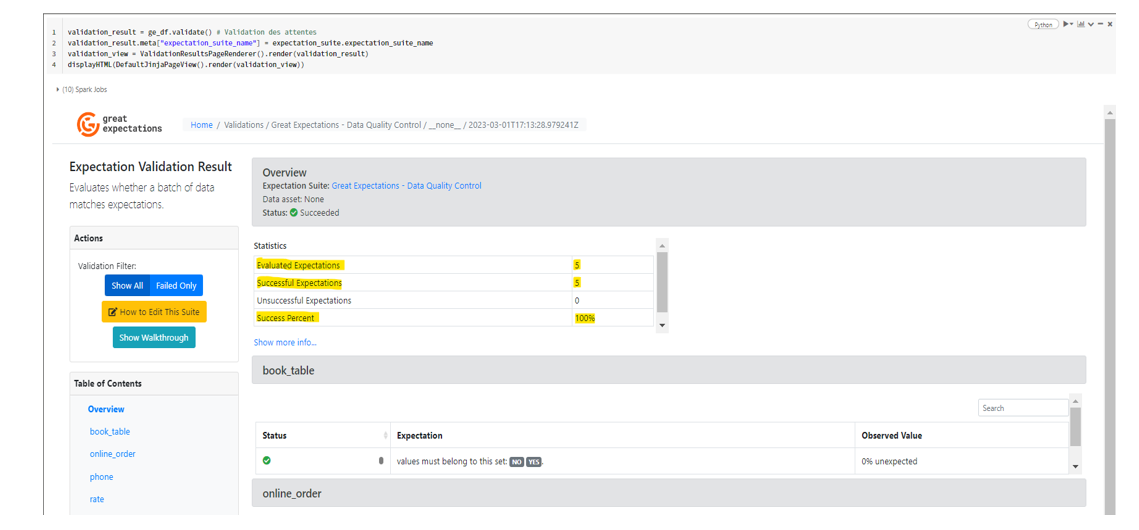Click How to Edit This Suite button
The height and width of the screenshot is (530, 1139).
click(x=154, y=311)
